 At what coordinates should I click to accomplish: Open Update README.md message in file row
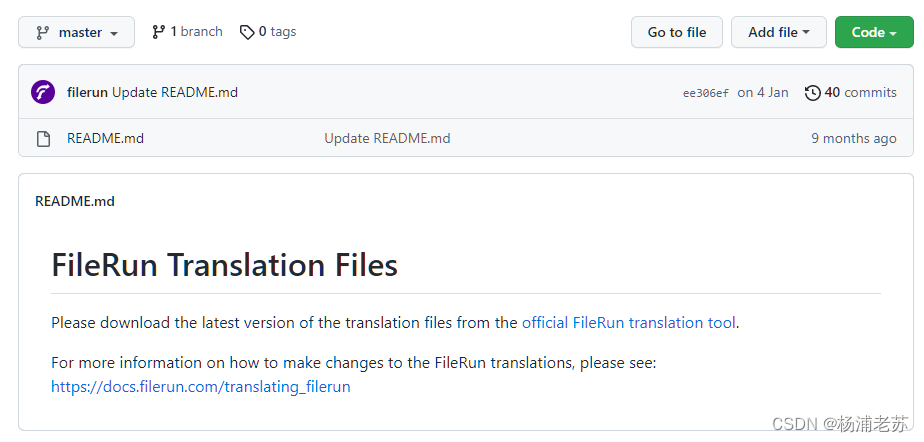coord(387,138)
